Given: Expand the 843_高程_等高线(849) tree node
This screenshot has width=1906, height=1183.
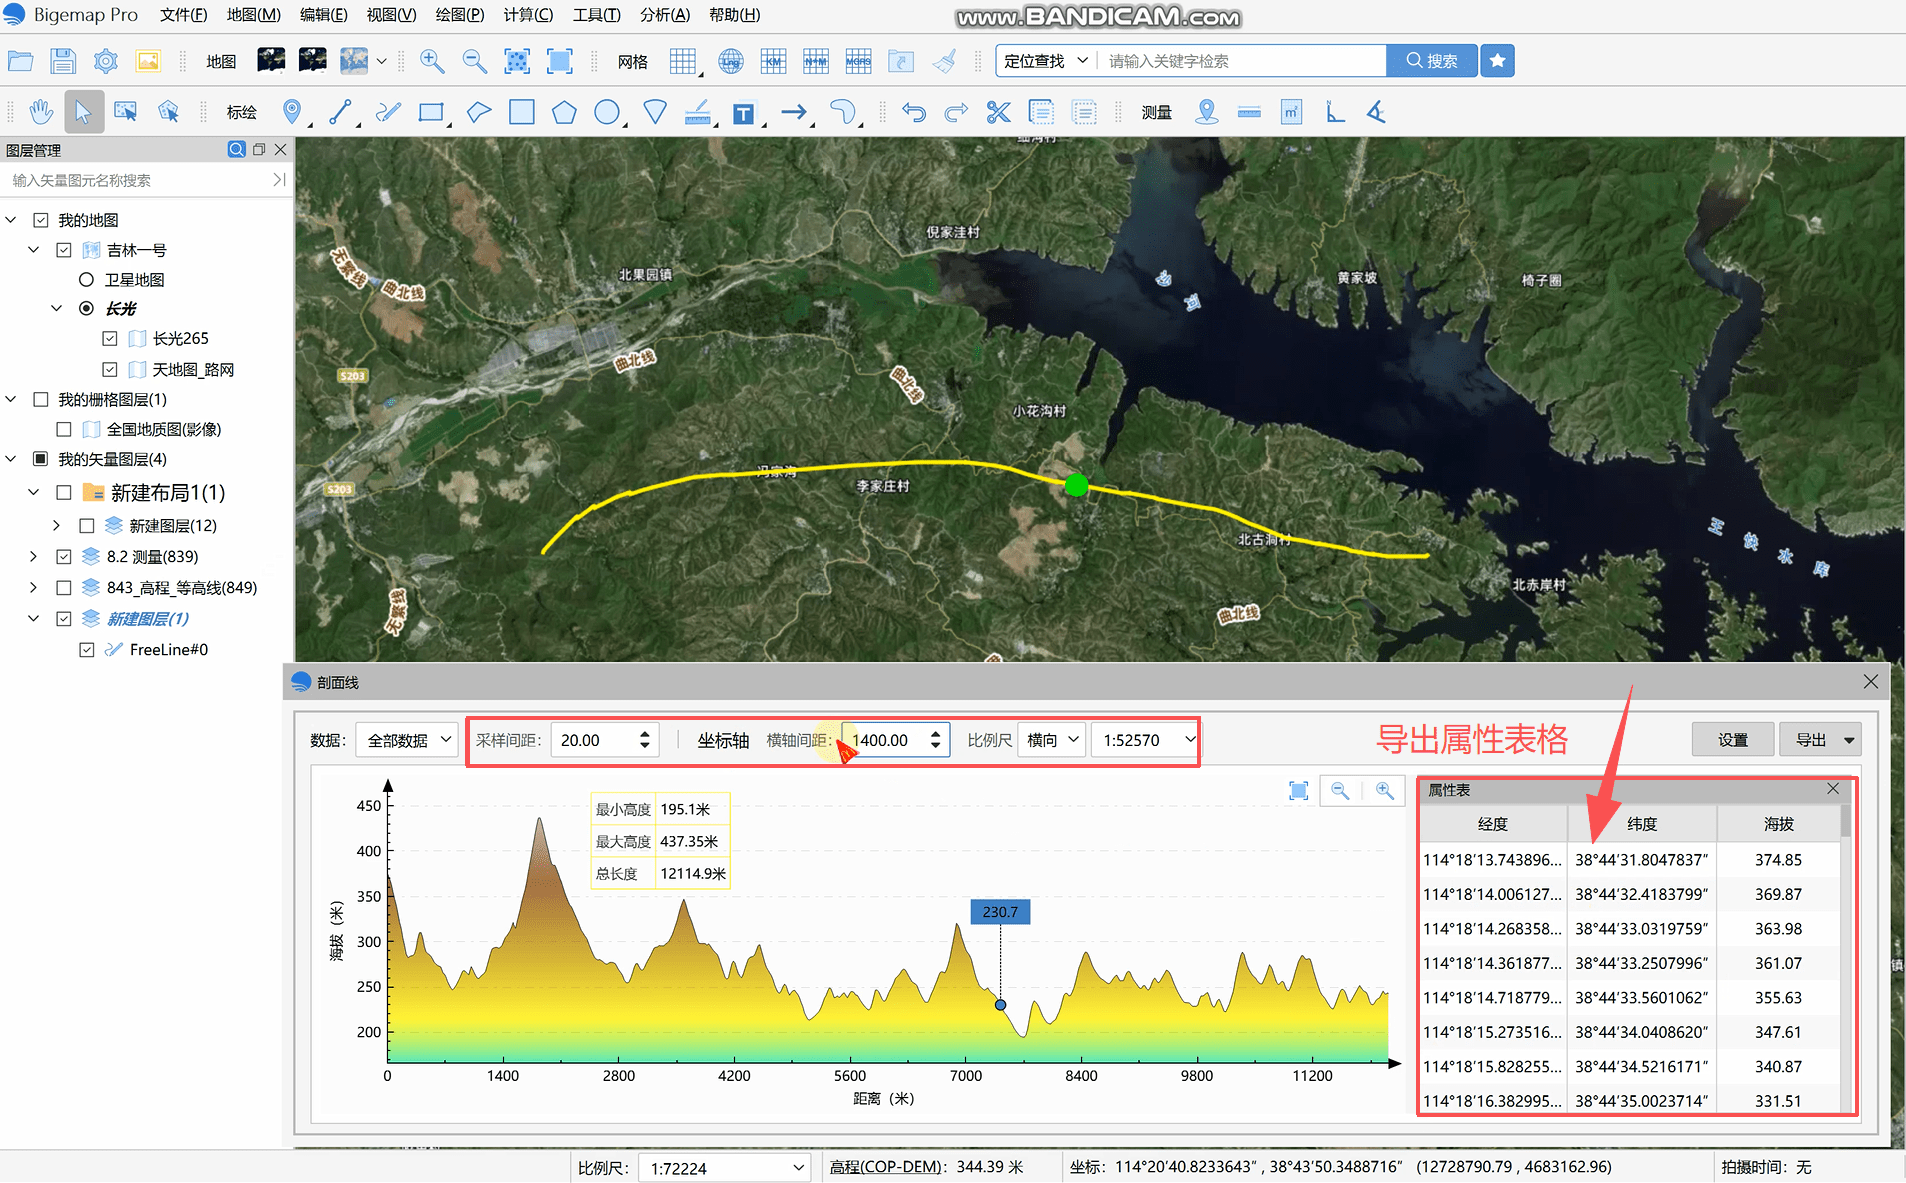Looking at the screenshot, I should pos(34,588).
